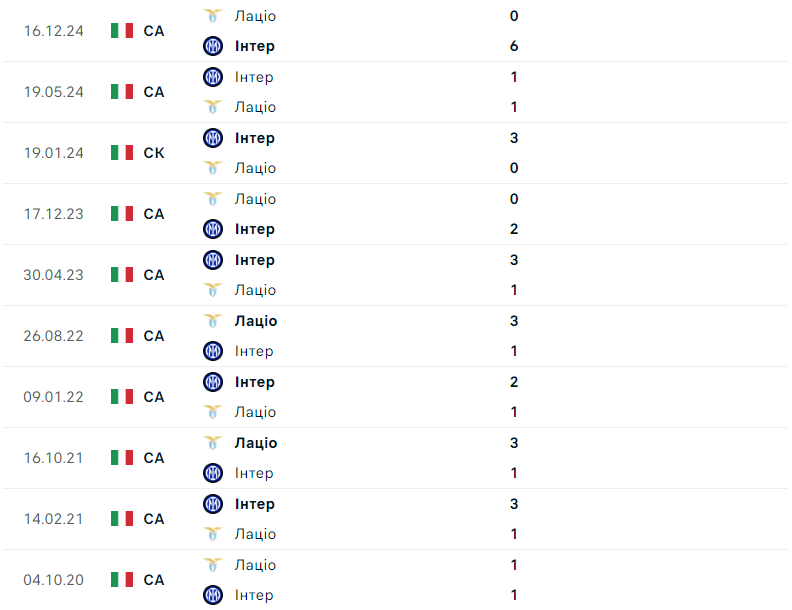
Task: Click Italy flag beside 30.04.23 date
Action: (x=122, y=275)
